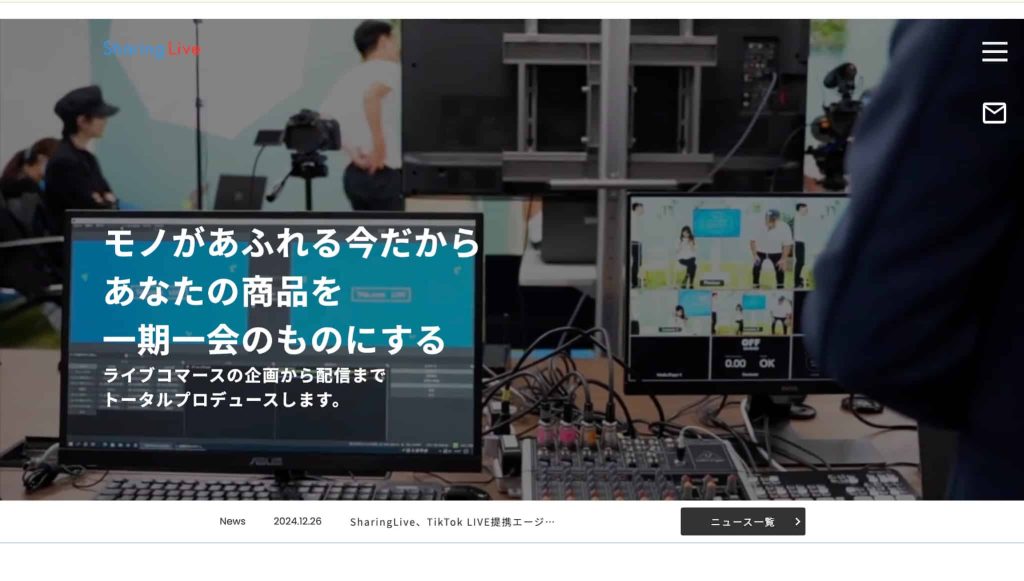This screenshot has height=581, width=1024.
Task: Open the ニュース一覧 news list button
Action: (742, 522)
